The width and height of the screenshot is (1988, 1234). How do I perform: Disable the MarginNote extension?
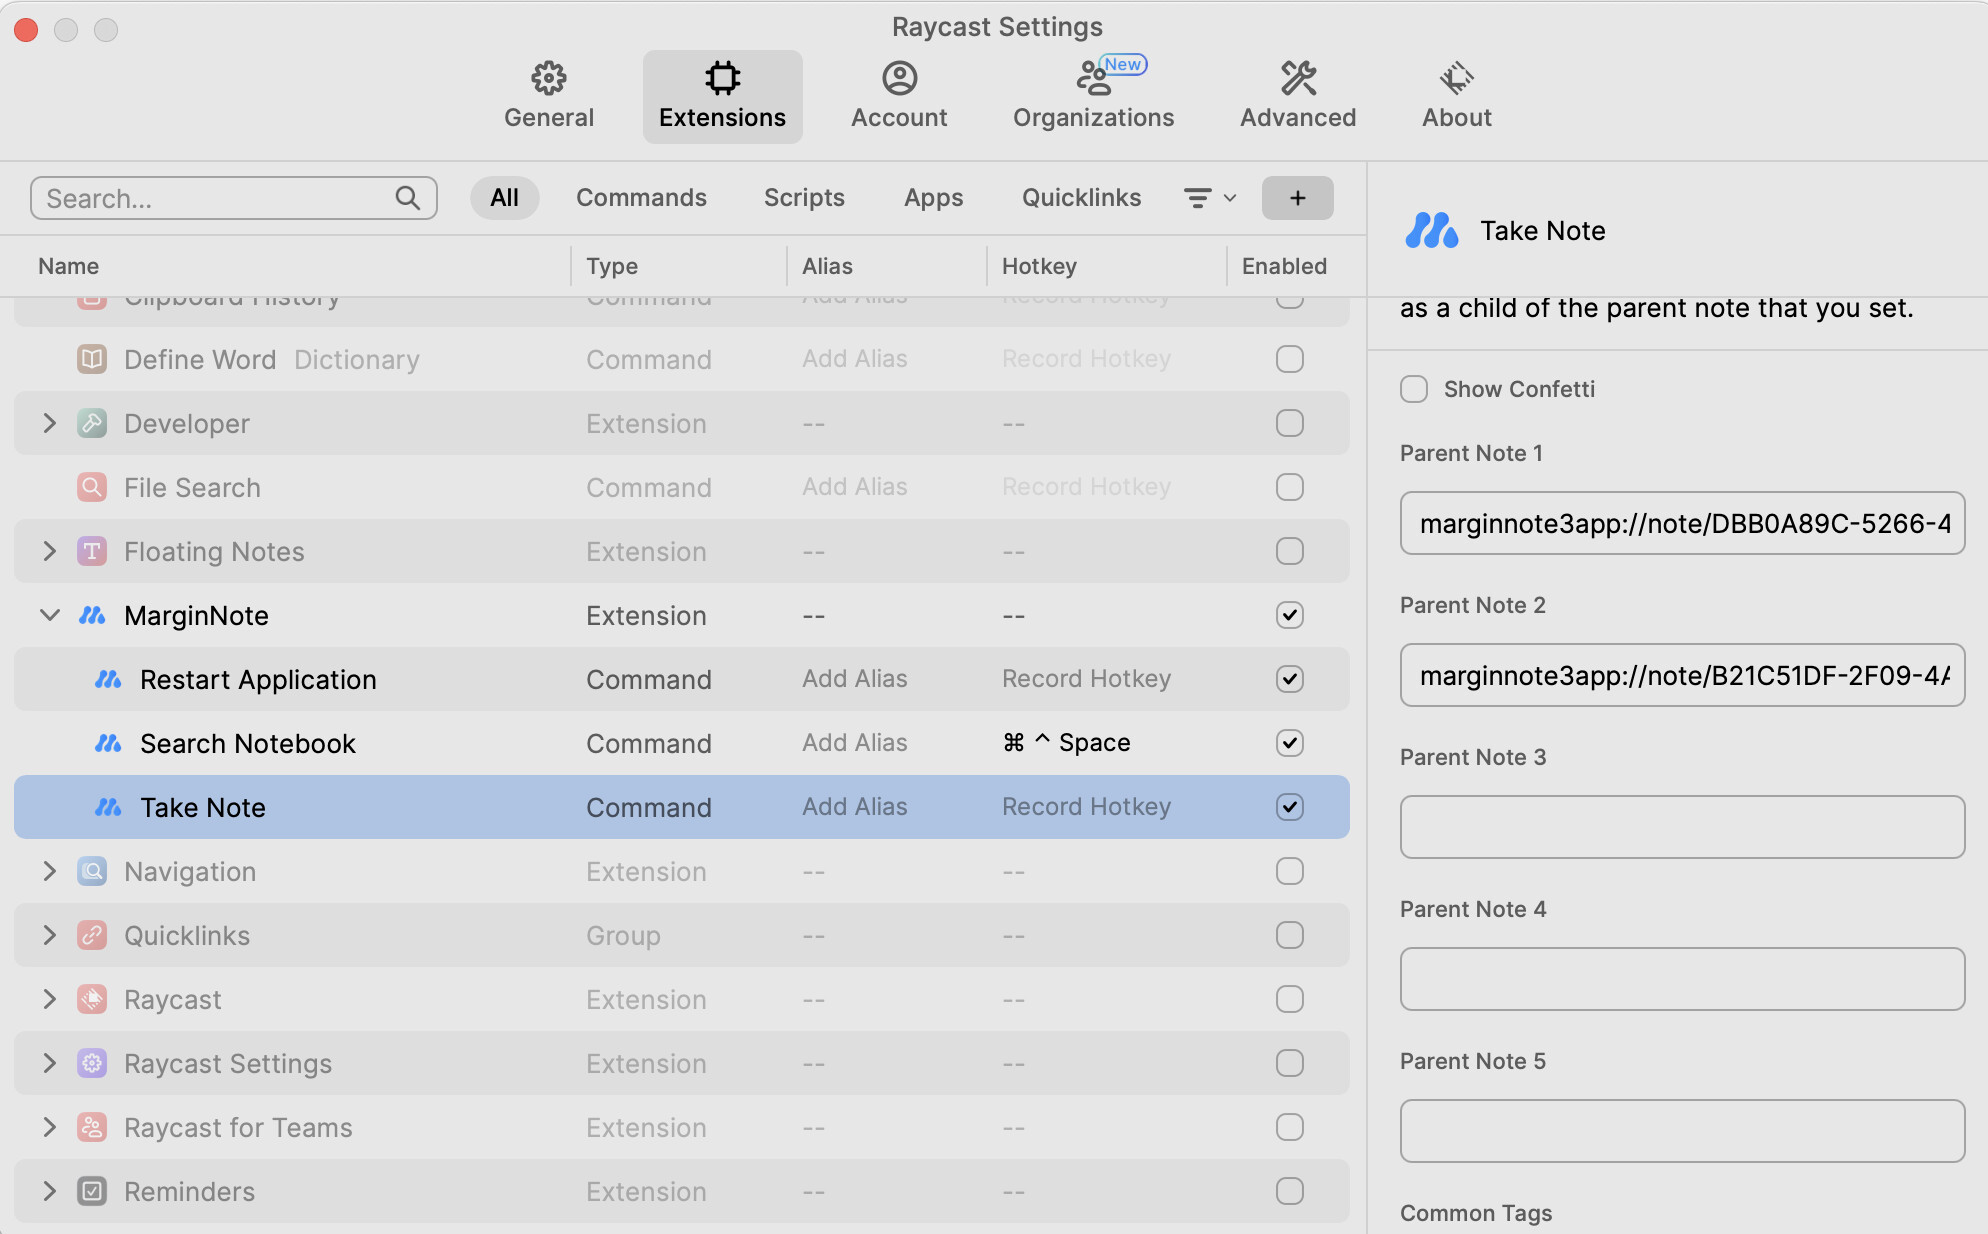click(x=1289, y=615)
